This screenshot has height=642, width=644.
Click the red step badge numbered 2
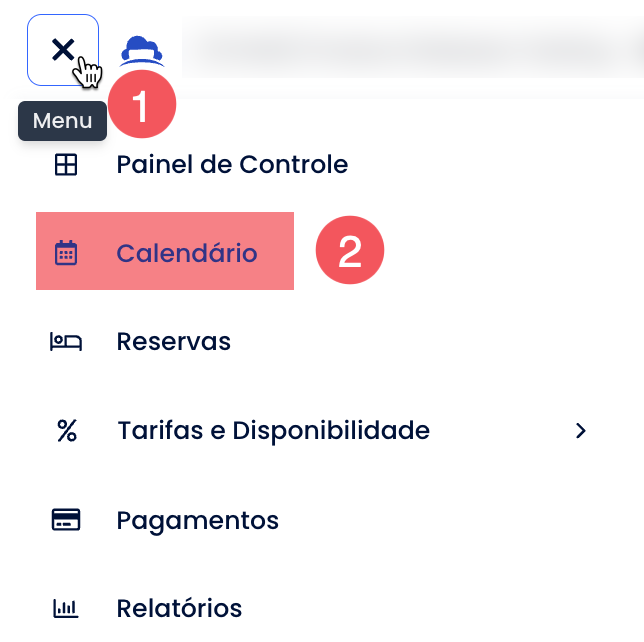click(x=350, y=250)
